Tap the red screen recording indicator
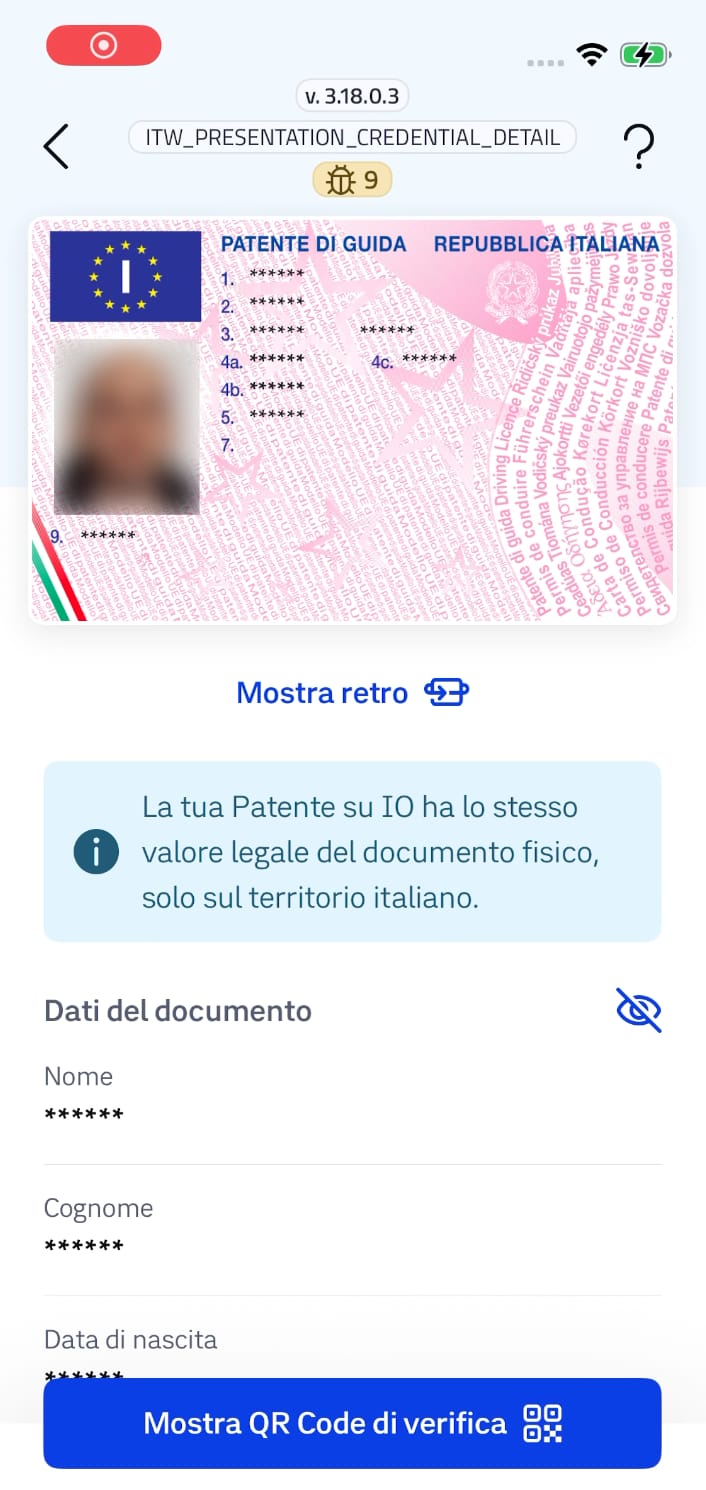 [104, 45]
